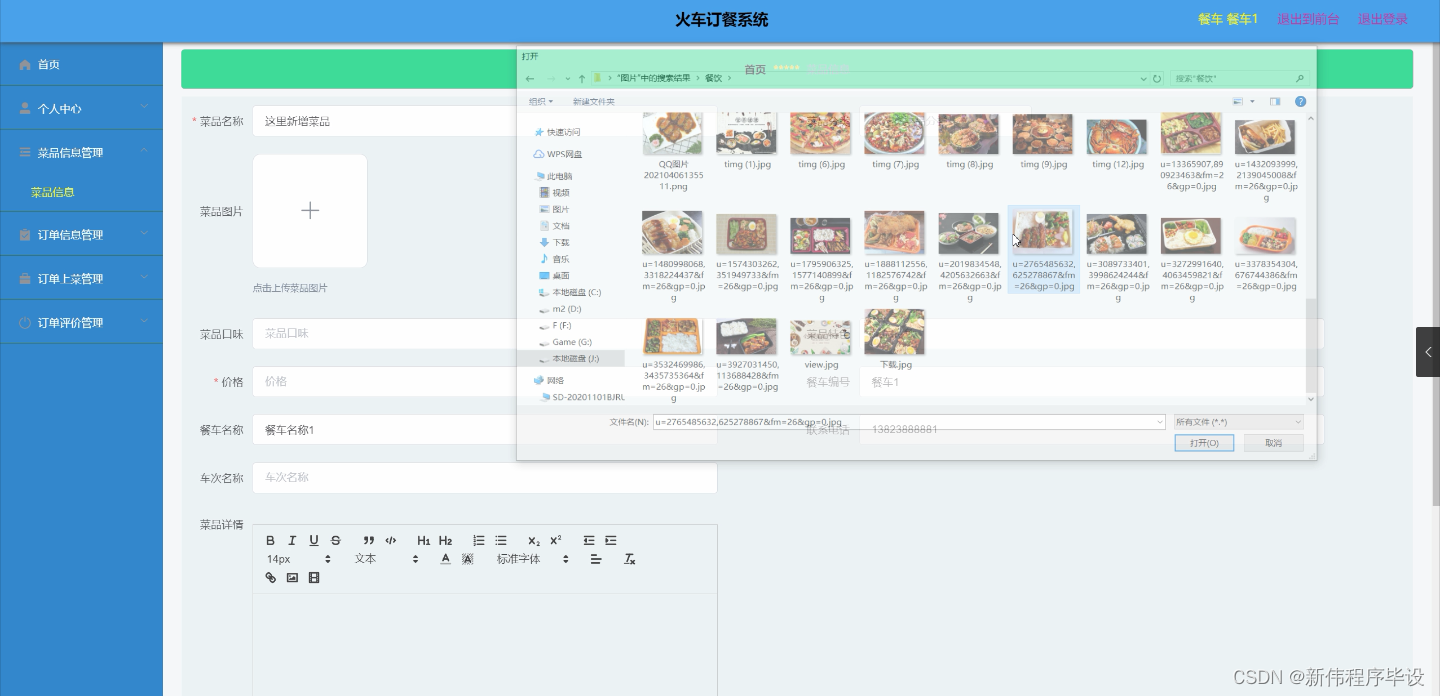
Task: Change the view layout in file dialog
Action: click(1238, 102)
